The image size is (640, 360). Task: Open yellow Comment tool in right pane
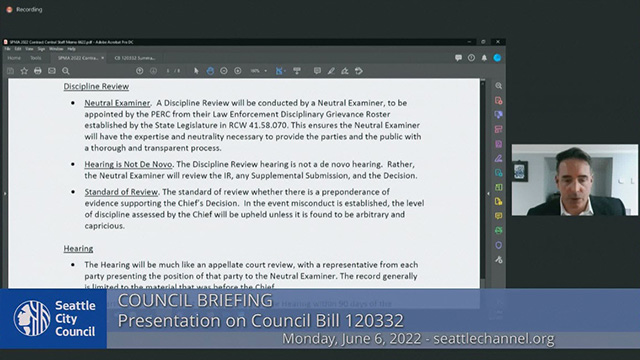[x=498, y=216]
